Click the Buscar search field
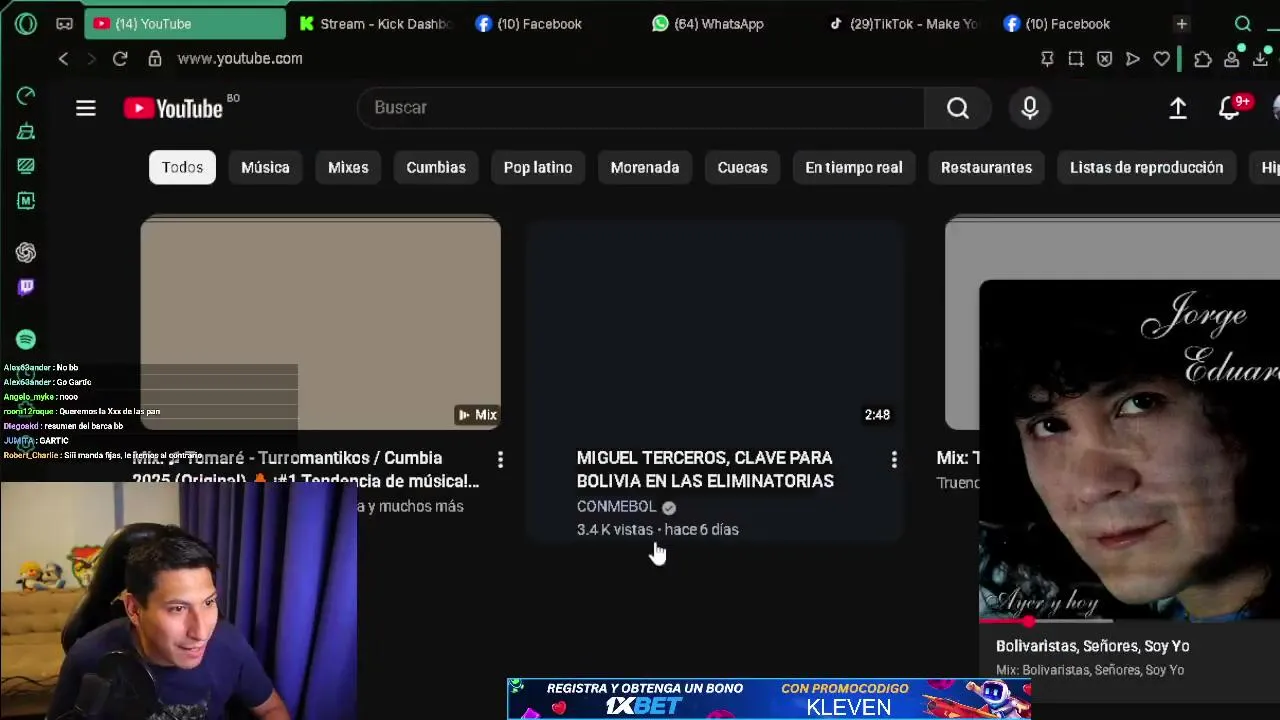The width and height of the screenshot is (1280, 720). tap(641, 108)
